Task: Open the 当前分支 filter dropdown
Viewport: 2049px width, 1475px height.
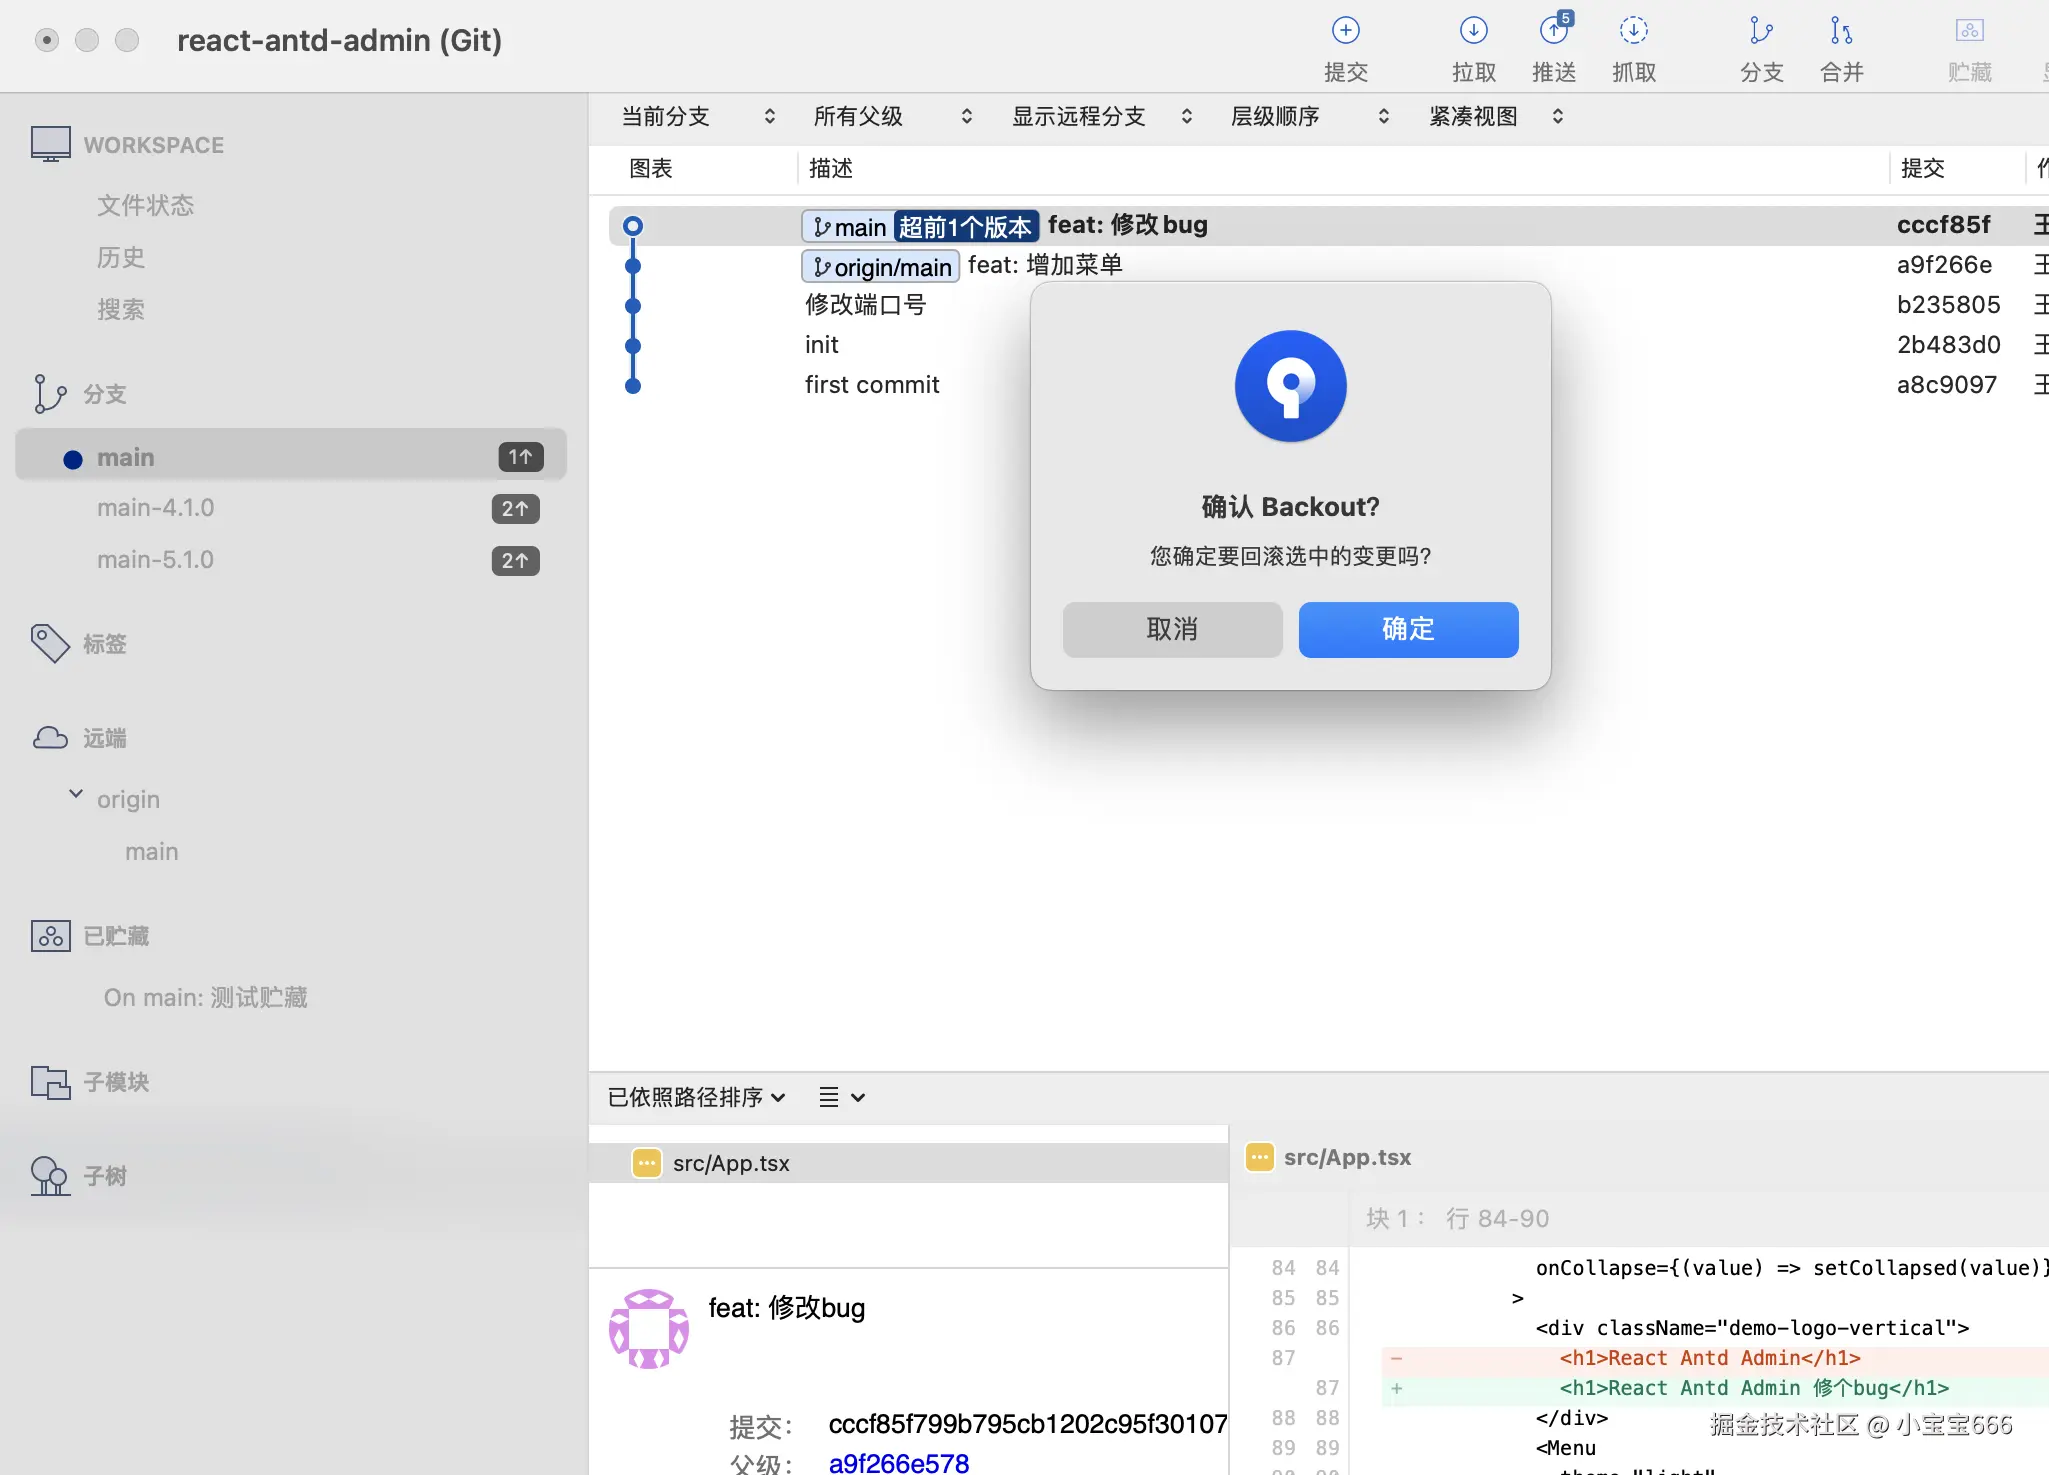Action: click(x=696, y=116)
